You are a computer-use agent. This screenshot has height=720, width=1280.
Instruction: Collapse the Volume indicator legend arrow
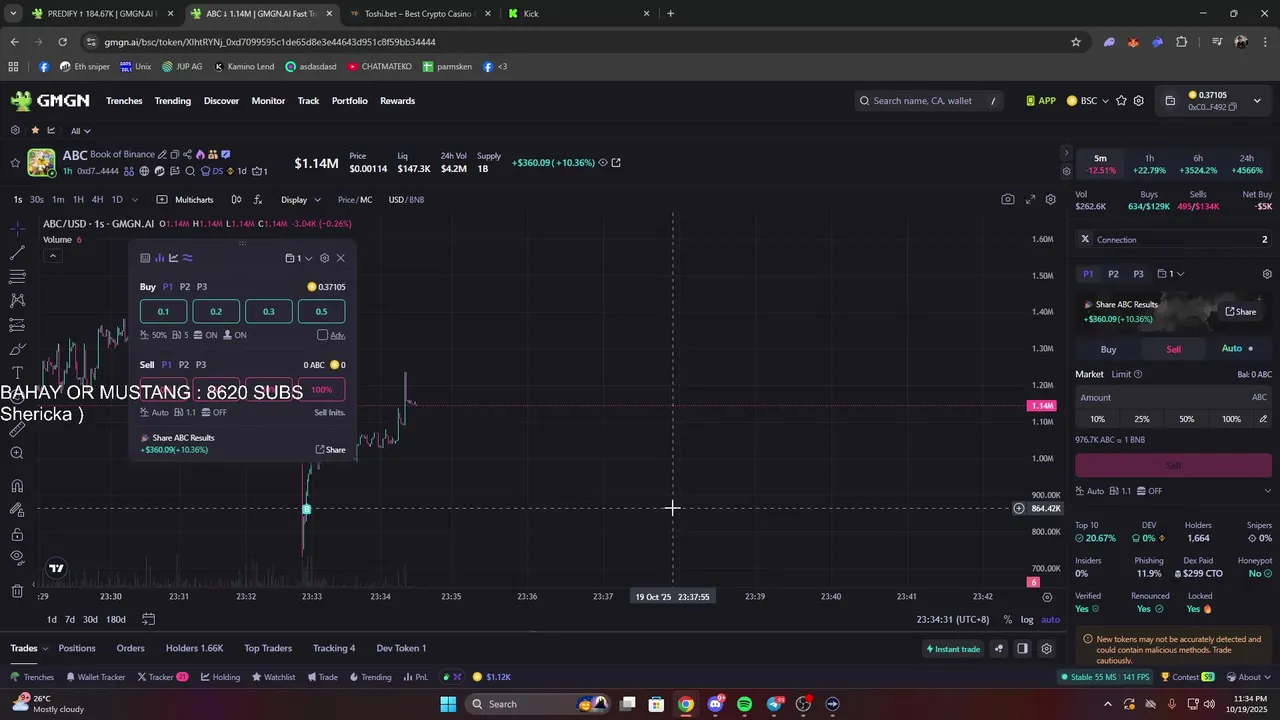tap(52, 256)
